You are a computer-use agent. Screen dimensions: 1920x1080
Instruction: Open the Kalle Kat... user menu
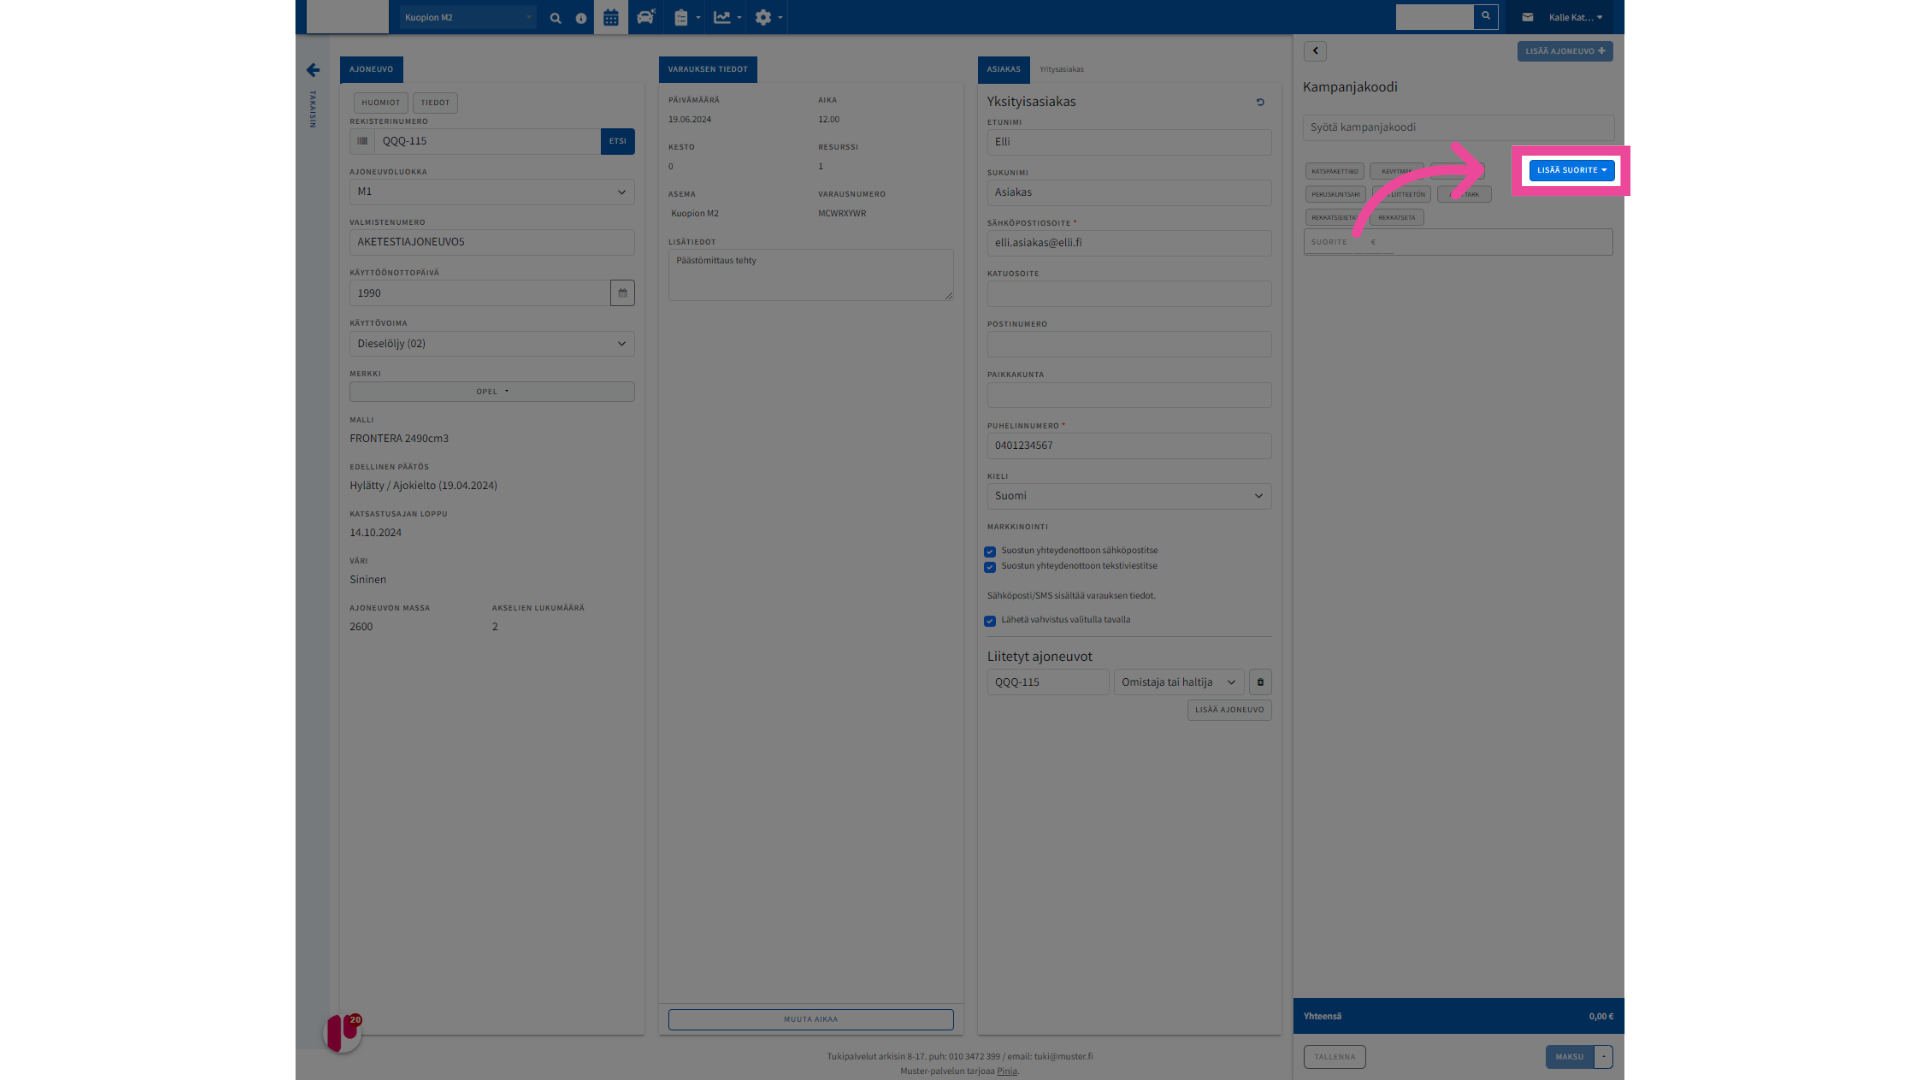click(1575, 17)
